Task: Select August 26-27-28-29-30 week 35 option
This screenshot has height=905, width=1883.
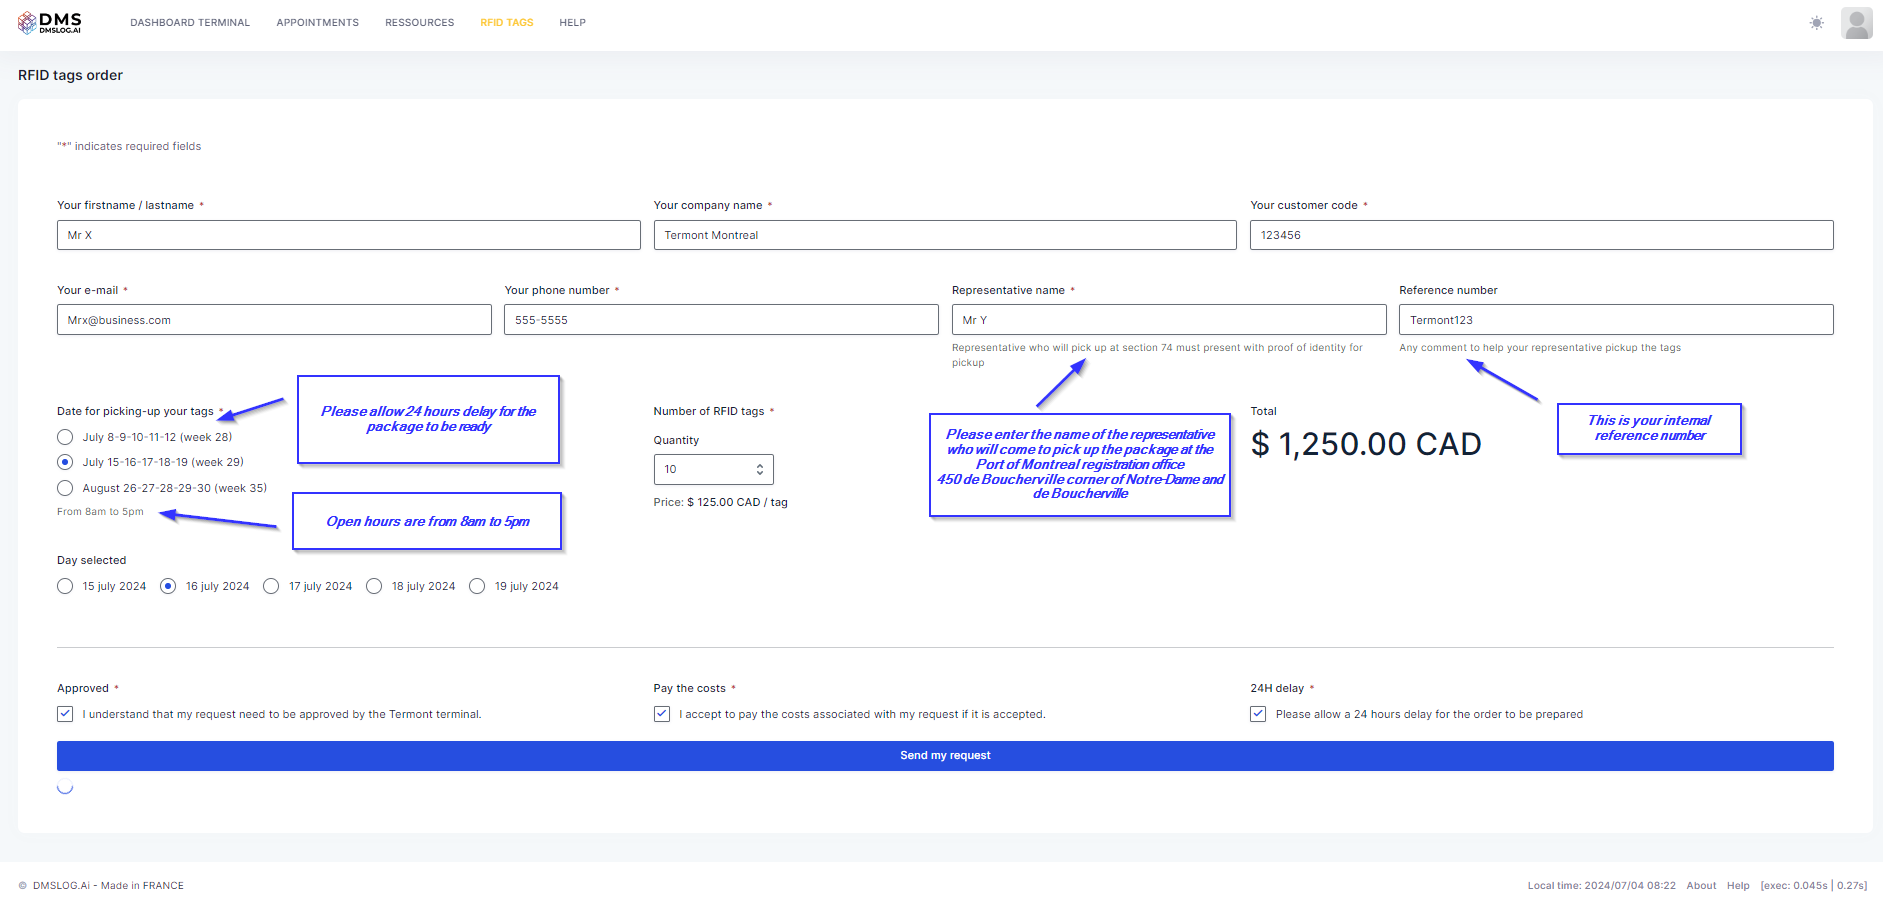Action: (65, 488)
